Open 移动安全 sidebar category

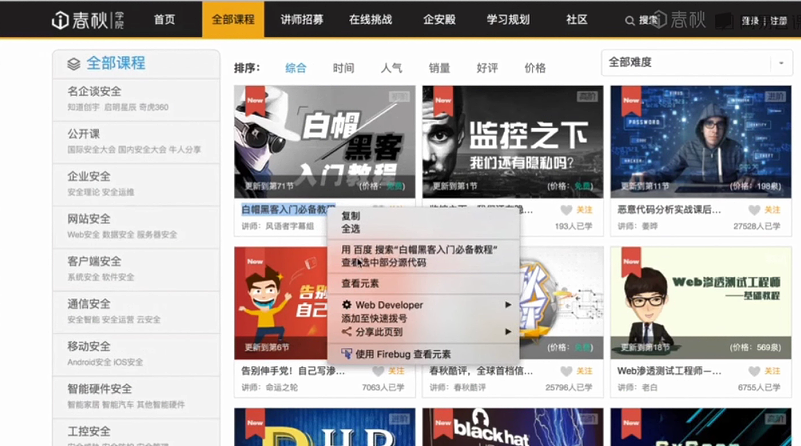pyautogui.click(x=89, y=346)
